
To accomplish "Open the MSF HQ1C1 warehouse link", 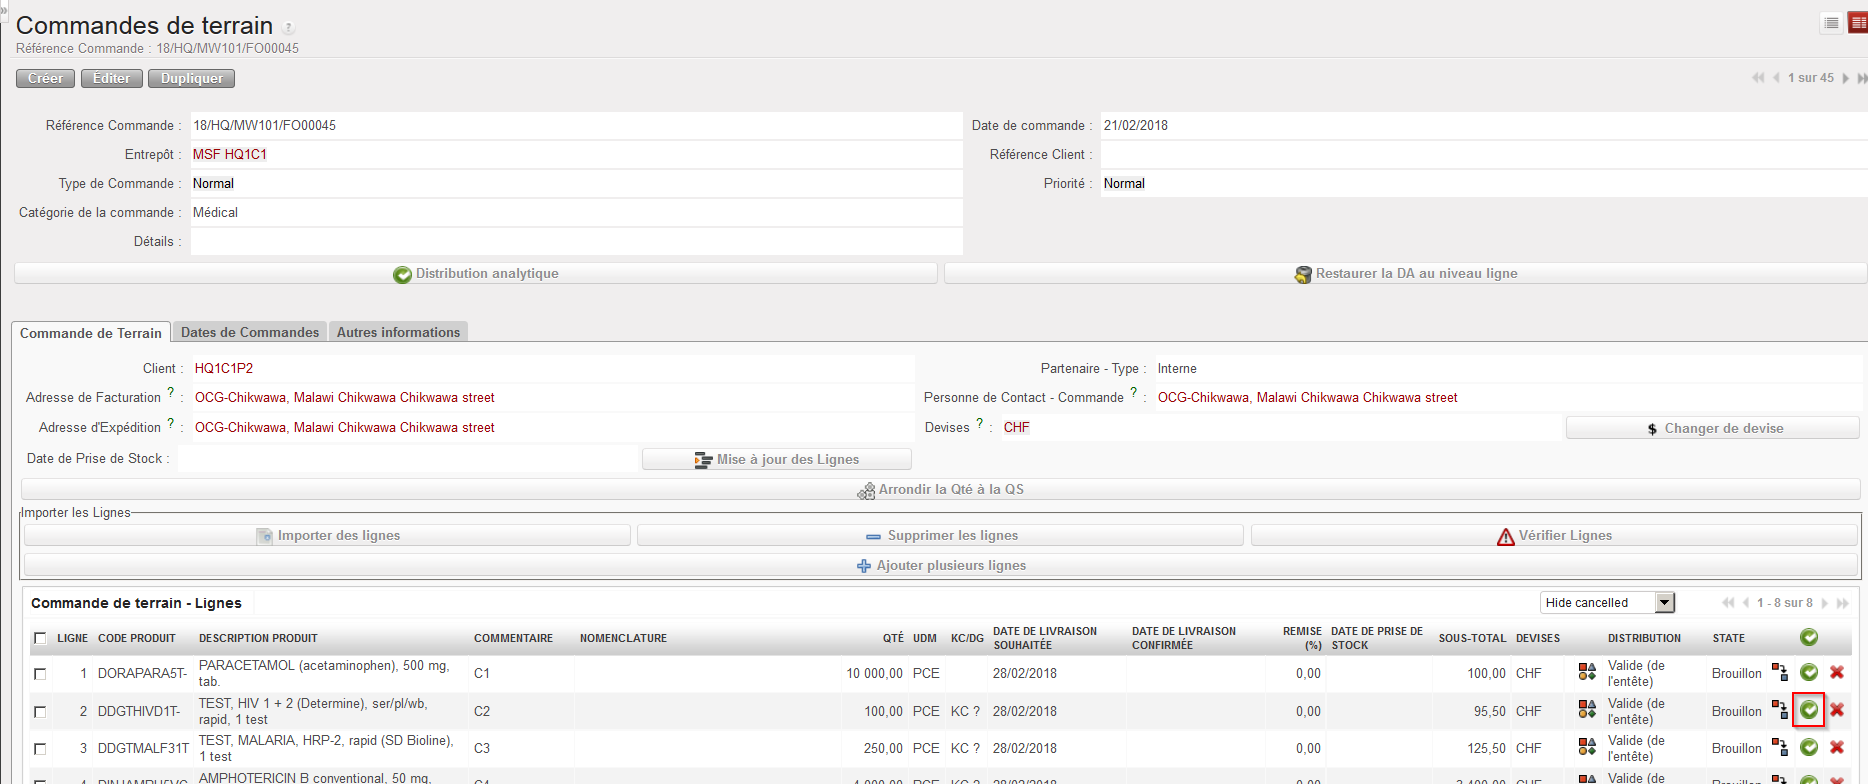I will 230,154.
